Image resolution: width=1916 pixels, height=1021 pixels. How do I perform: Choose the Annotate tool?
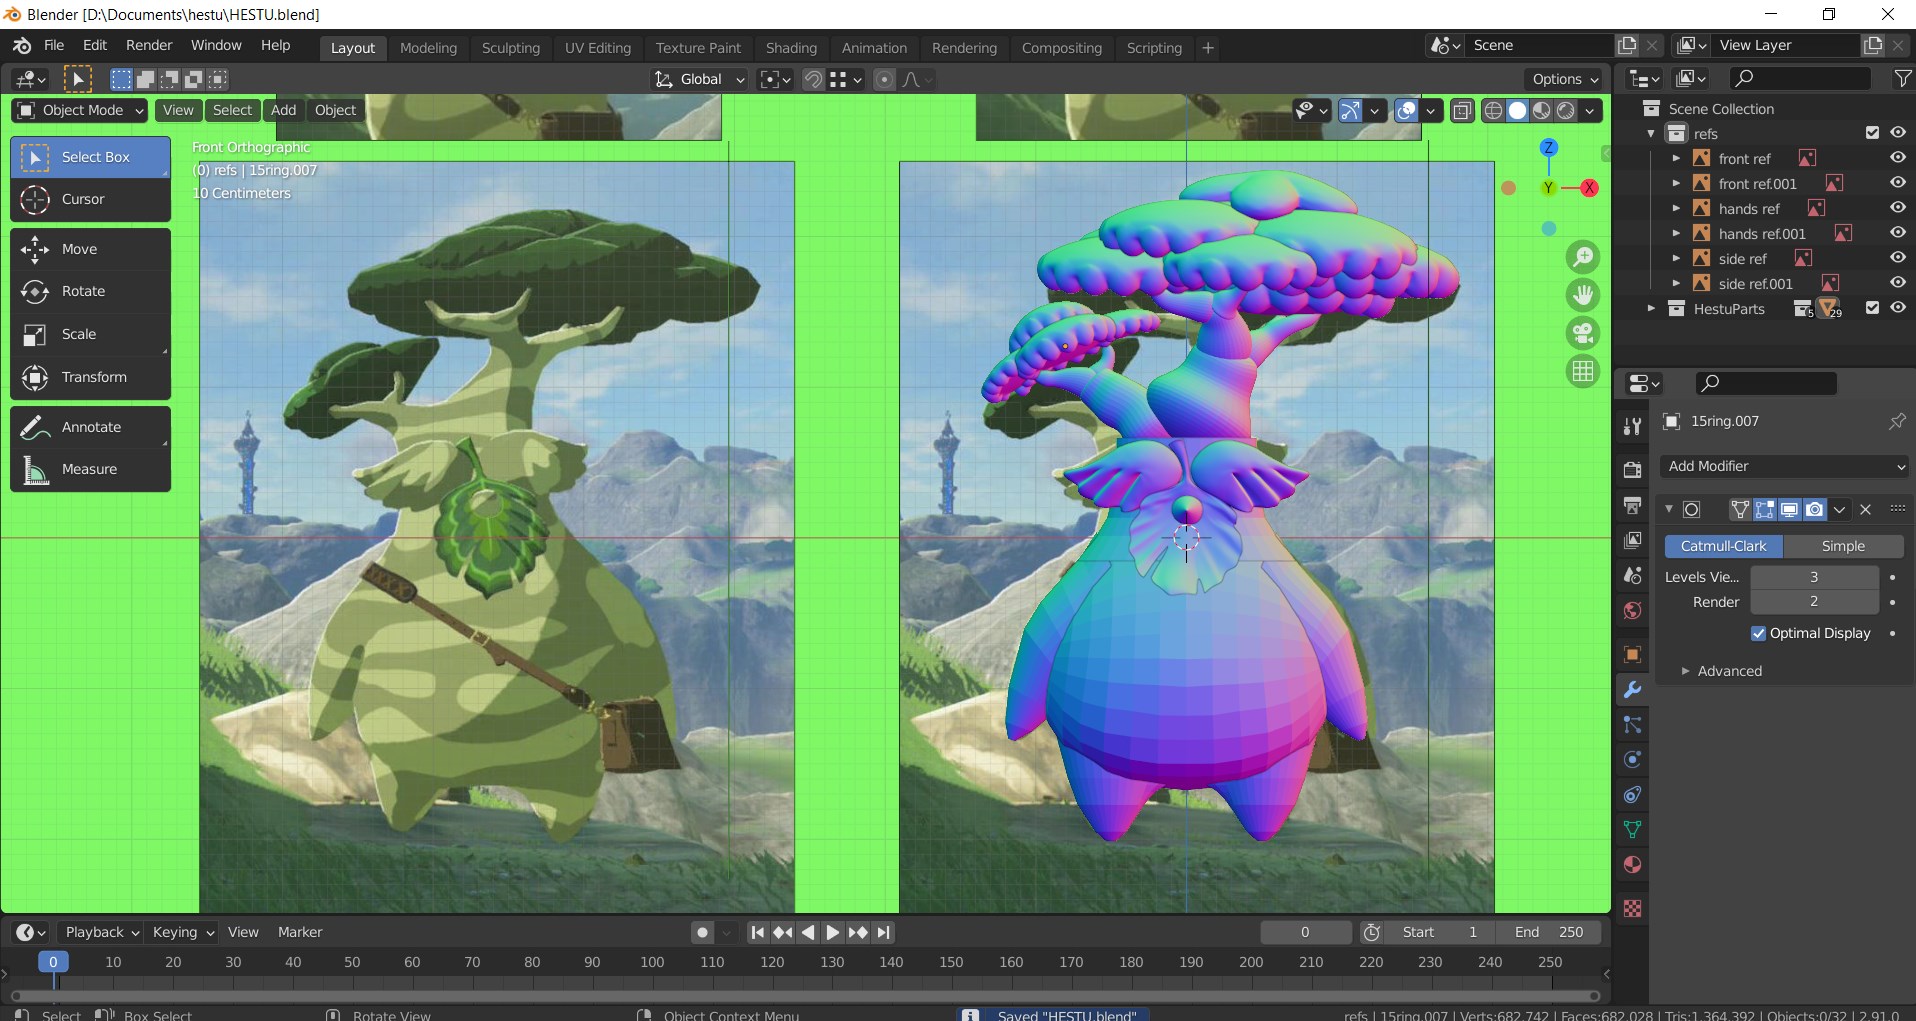[x=90, y=427]
